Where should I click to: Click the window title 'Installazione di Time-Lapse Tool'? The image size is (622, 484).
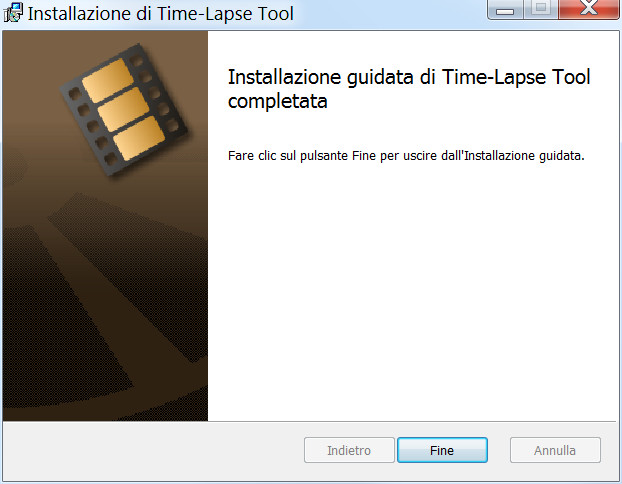(161, 13)
